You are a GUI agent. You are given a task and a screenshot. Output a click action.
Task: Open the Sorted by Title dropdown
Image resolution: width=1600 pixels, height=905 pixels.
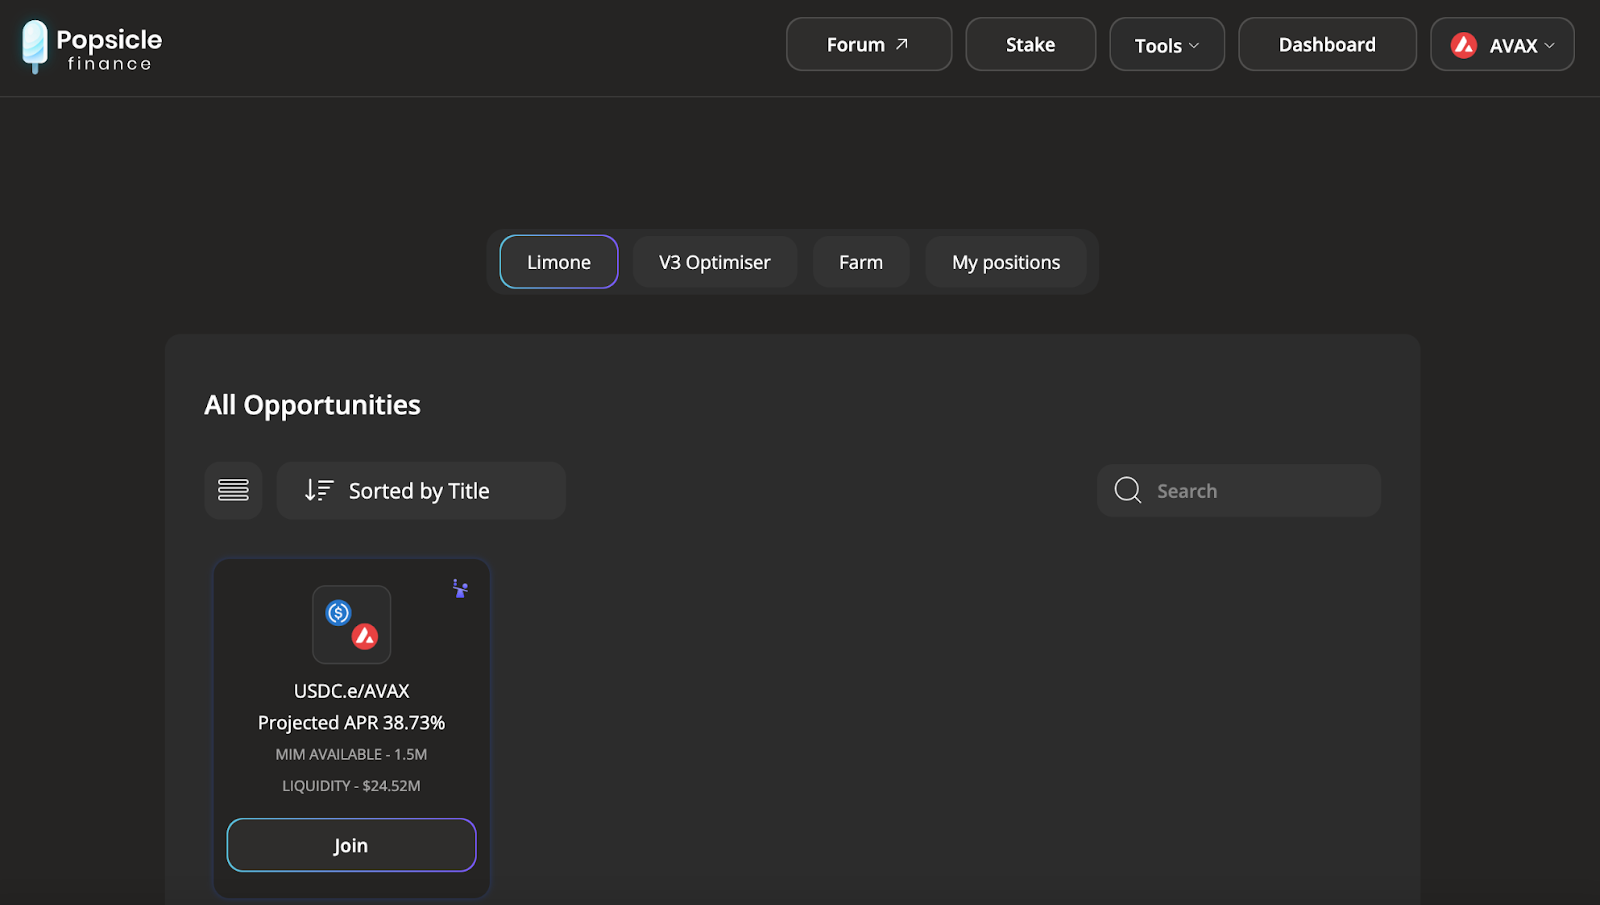tap(421, 490)
